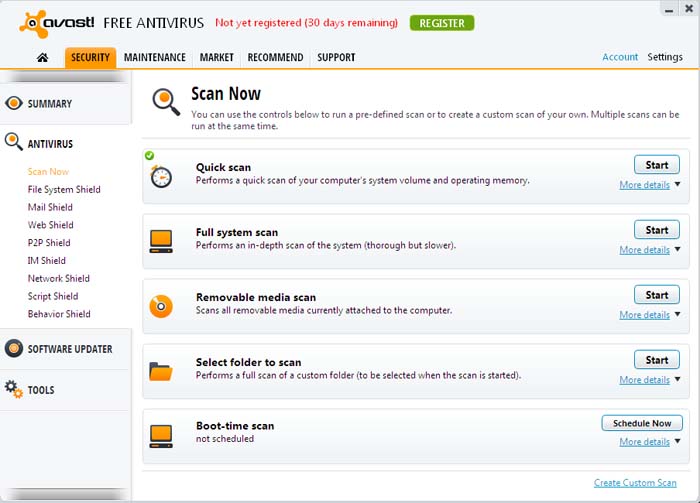The height and width of the screenshot is (503, 700).
Task: Select IM Shield in sidebar
Action: pos(46,261)
